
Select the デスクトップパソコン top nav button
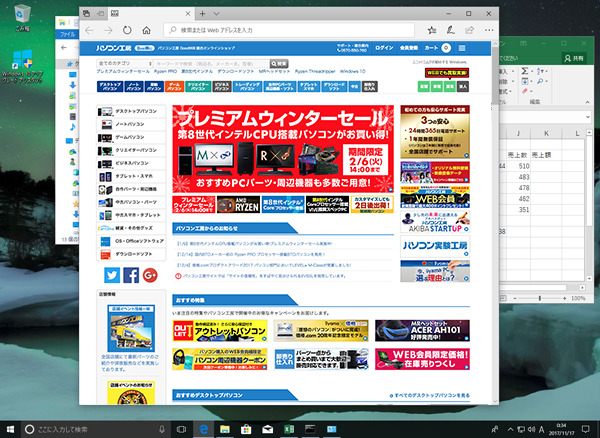pos(110,86)
